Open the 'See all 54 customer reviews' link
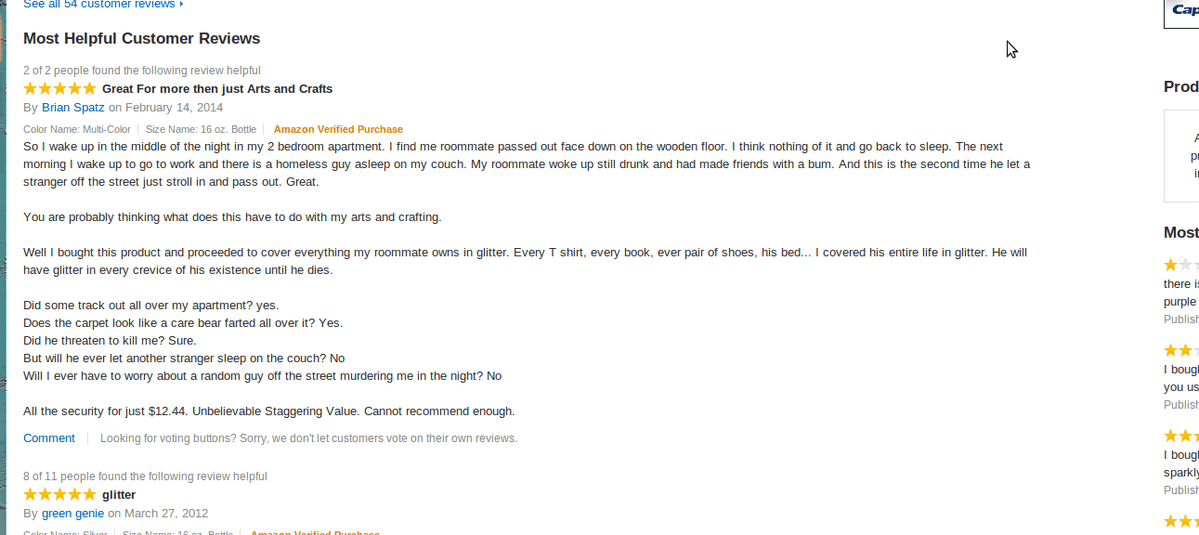Viewport: 1199px width, 535px height. (x=100, y=5)
